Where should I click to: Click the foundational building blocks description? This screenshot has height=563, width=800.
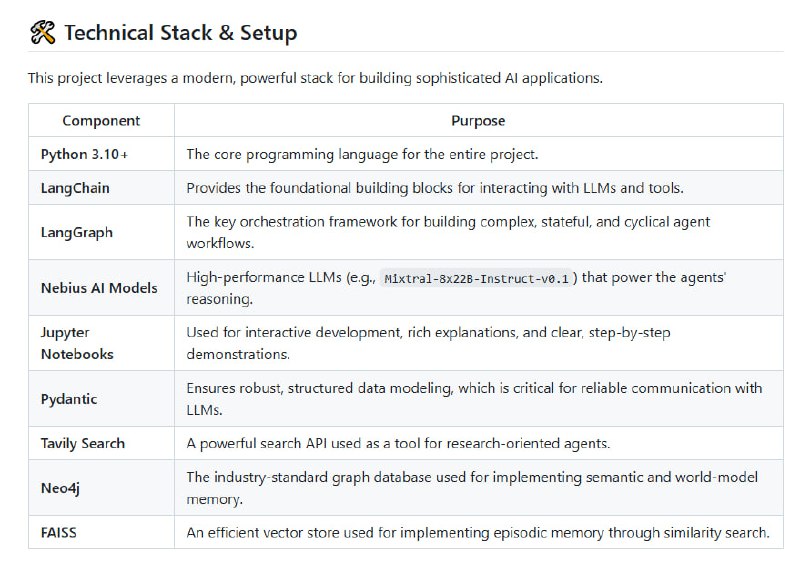(x=435, y=188)
